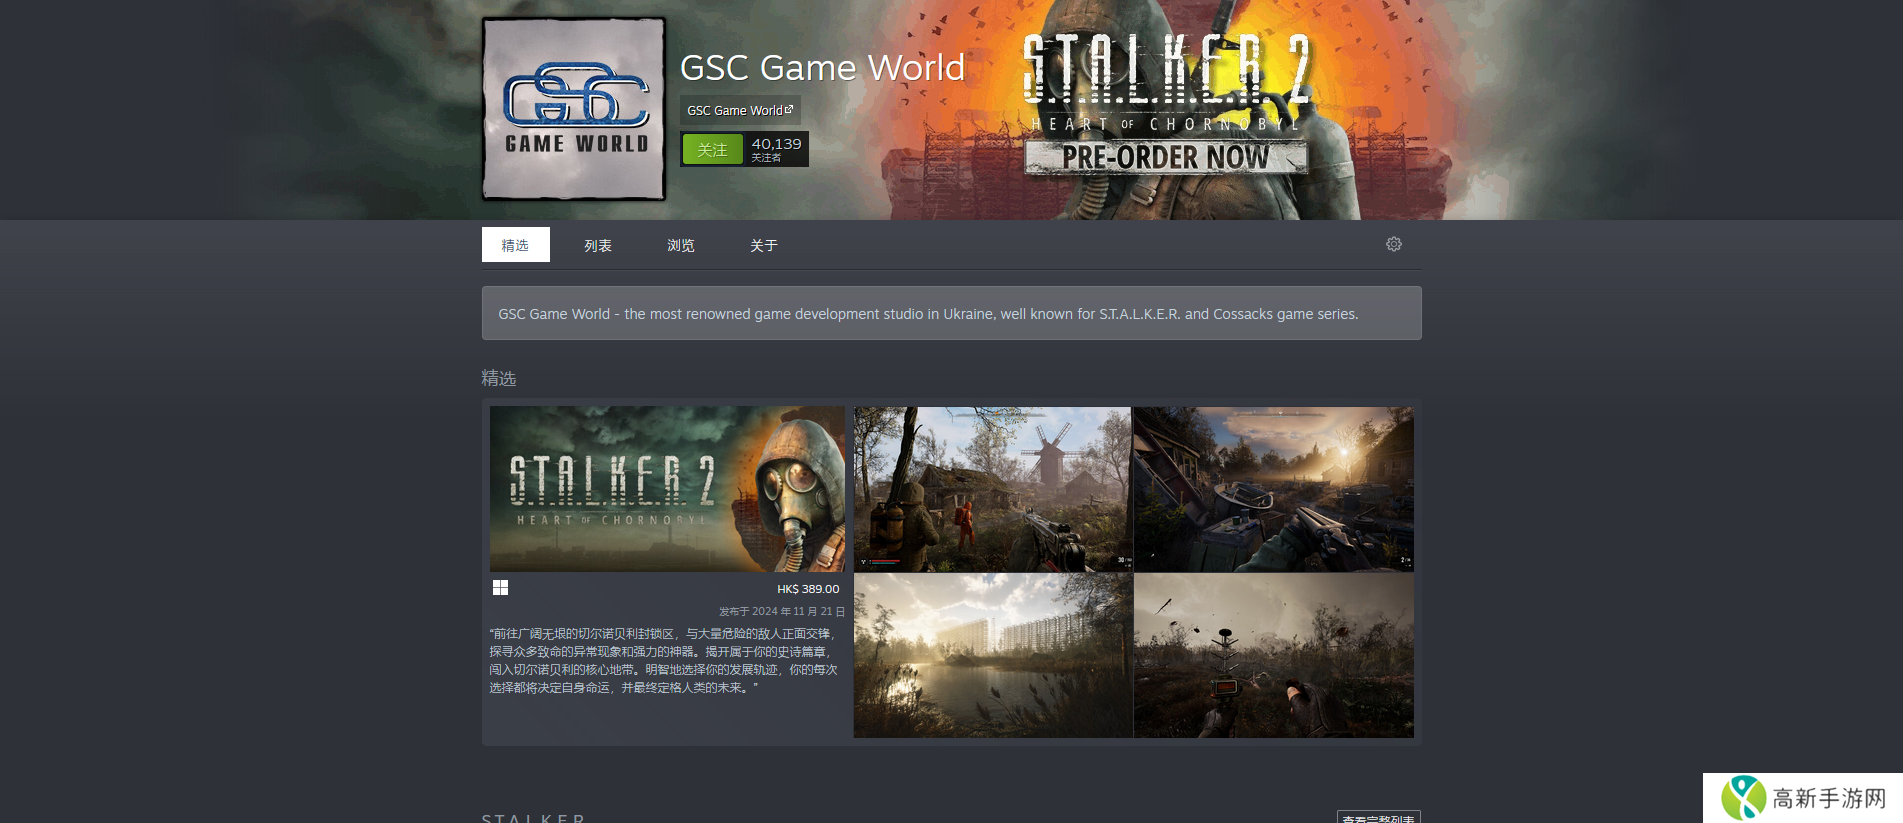Click the 高新手游网 watermark logo
1903x823 pixels.
coord(1802,797)
